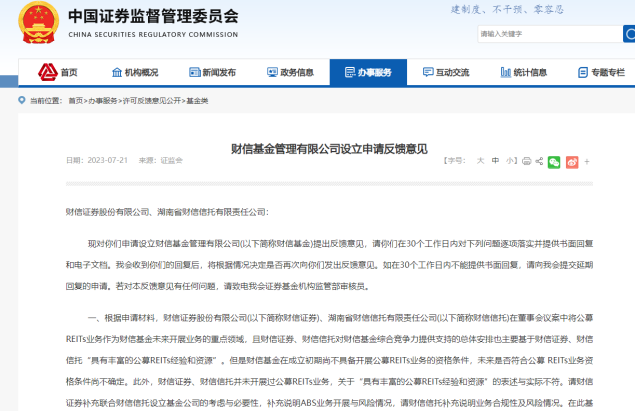
Task: Click the site title 中国证券监督管理委员会
Action: 153,16
